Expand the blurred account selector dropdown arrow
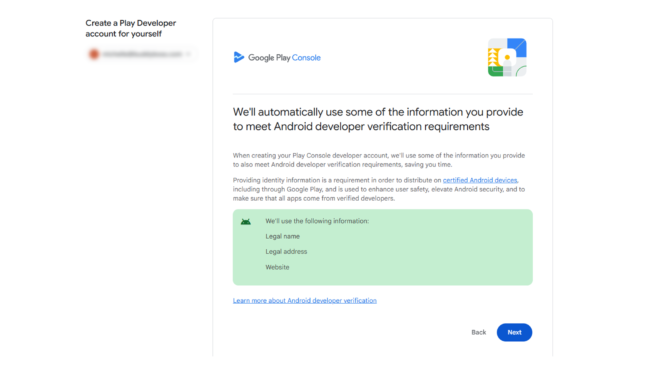The width and height of the screenshot is (660, 371). tap(189, 54)
